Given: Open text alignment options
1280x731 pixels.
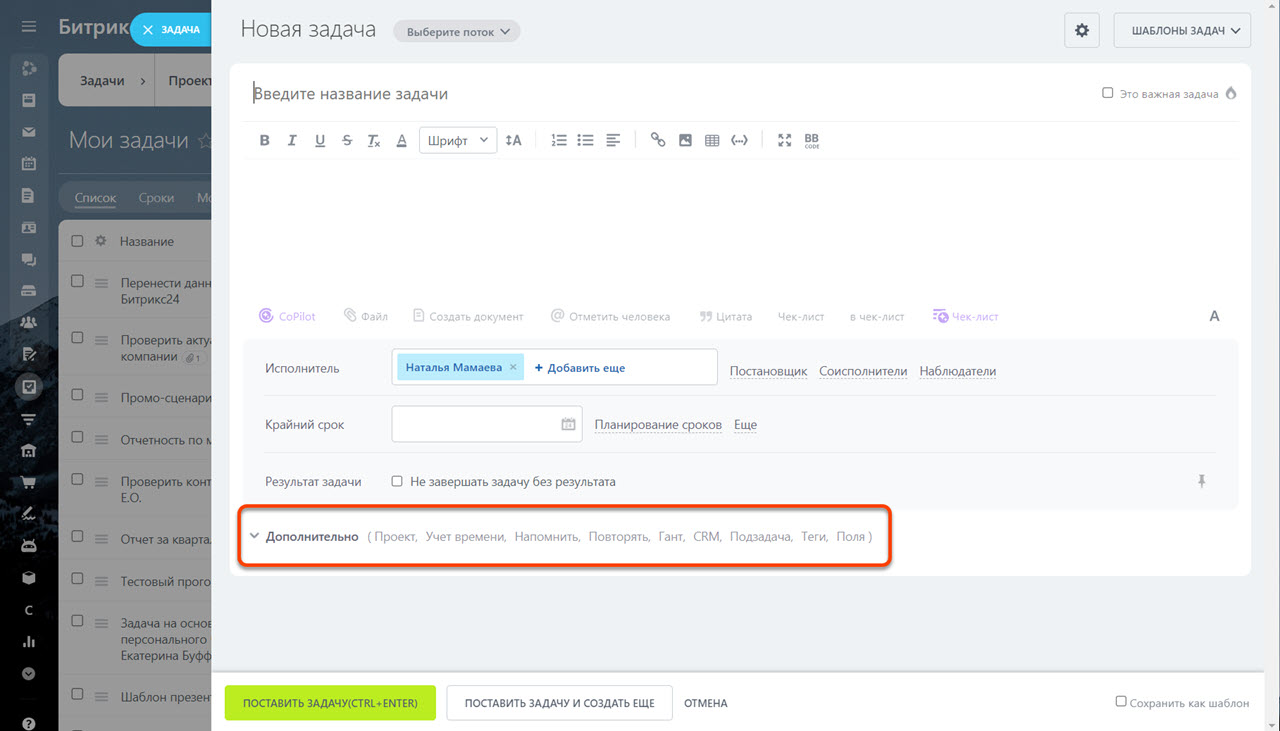Looking at the screenshot, I should pos(613,140).
